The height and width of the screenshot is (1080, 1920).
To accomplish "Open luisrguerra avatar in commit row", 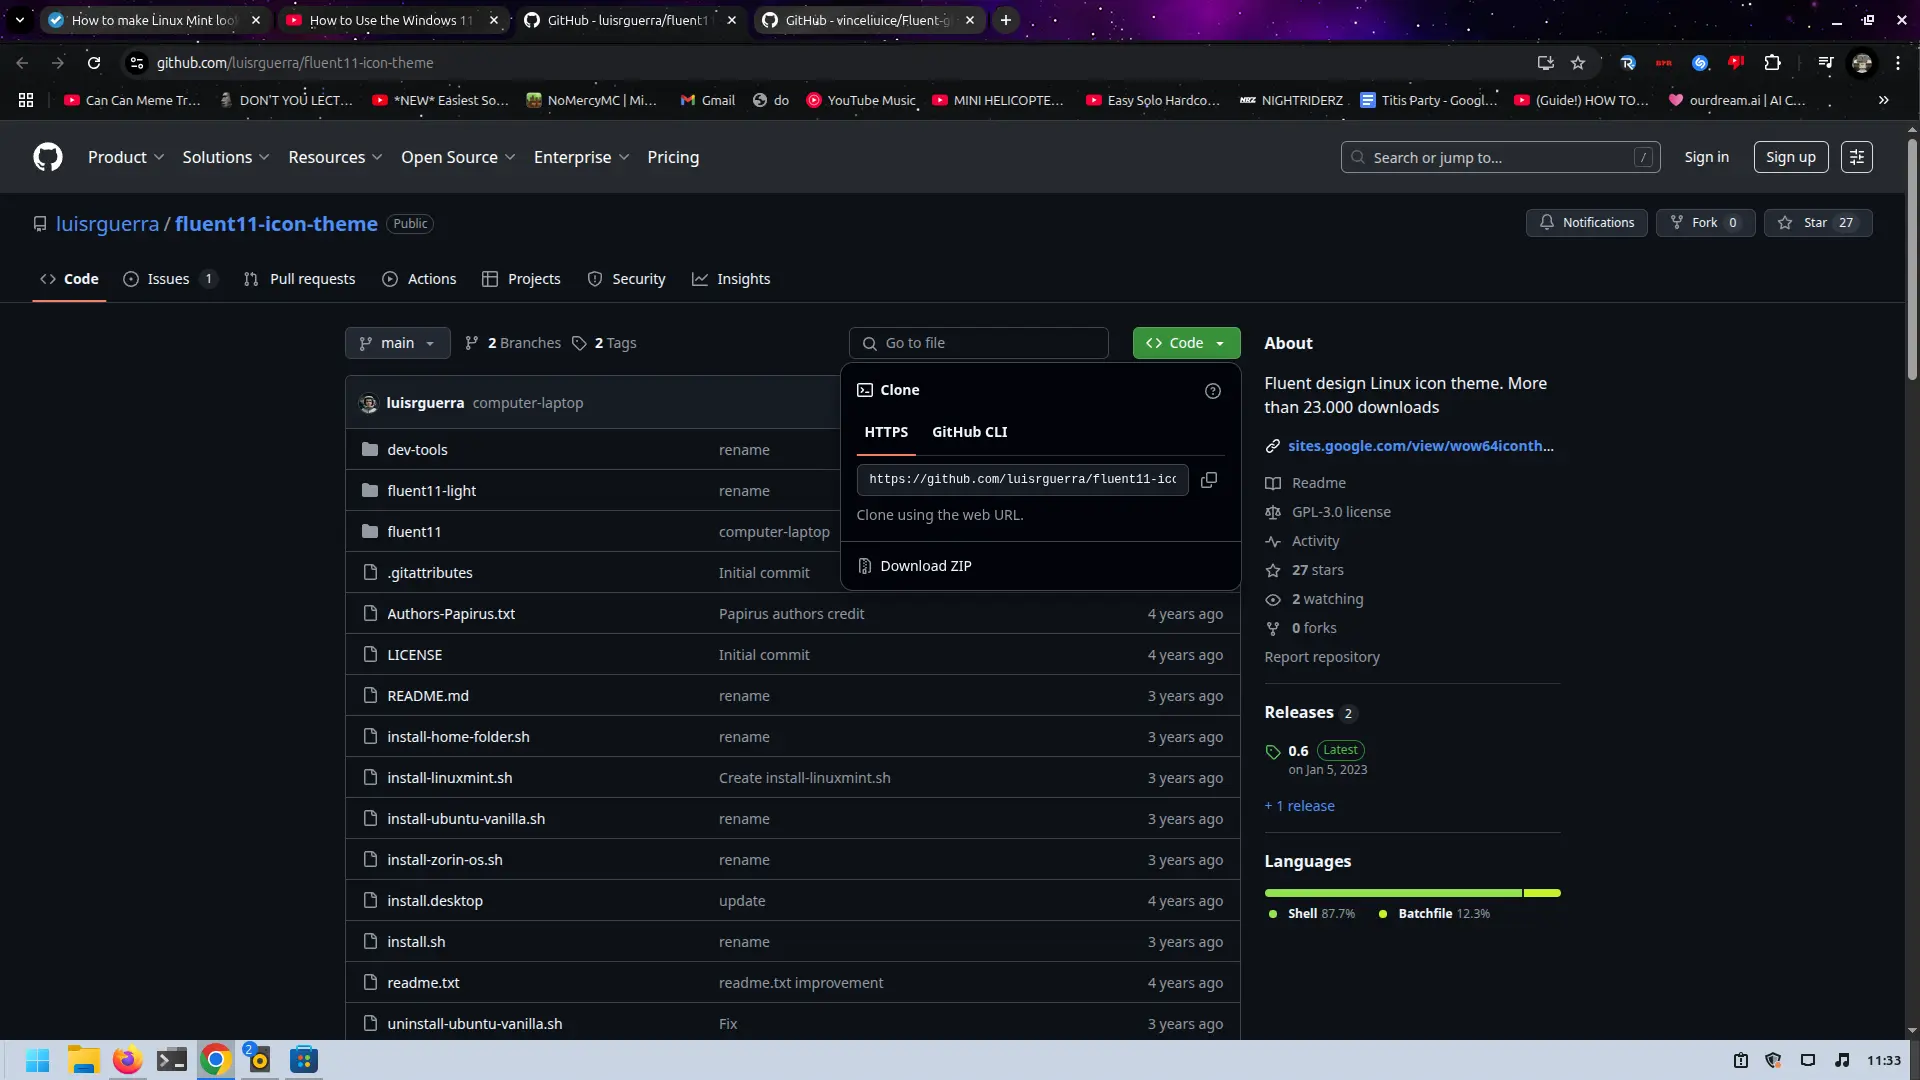I will coord(368,403).
